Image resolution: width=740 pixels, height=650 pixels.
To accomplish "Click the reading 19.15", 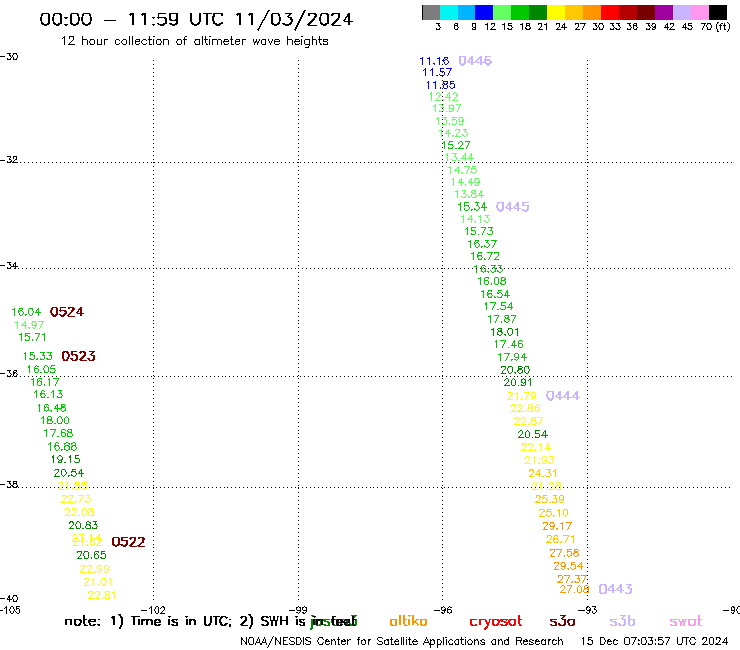I will pos(66,459).
